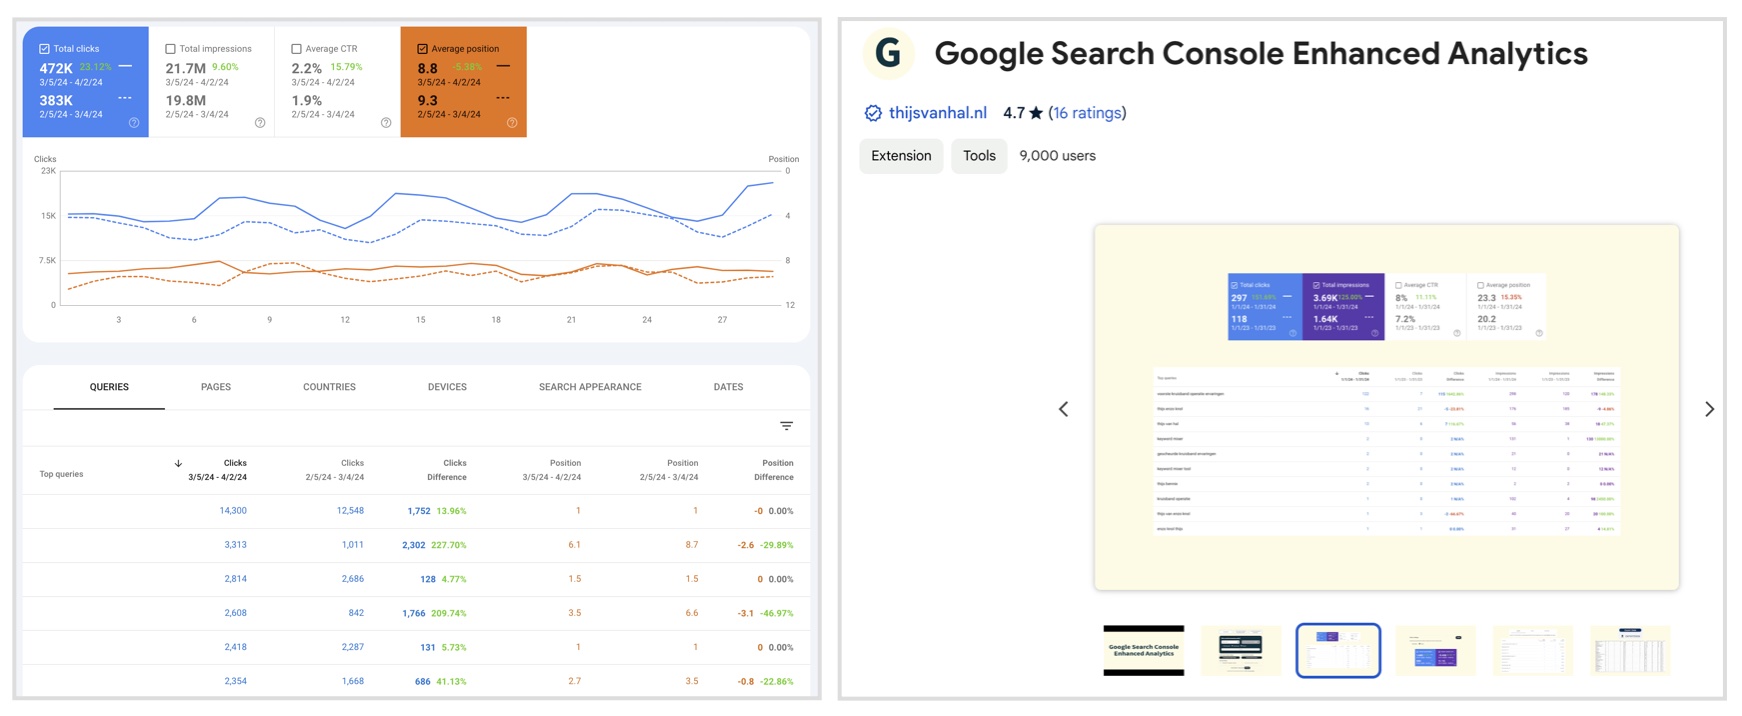Viewport: 1742px width, 716px height.
Task: Click the Tools category chip
Action: pos(979,156)
